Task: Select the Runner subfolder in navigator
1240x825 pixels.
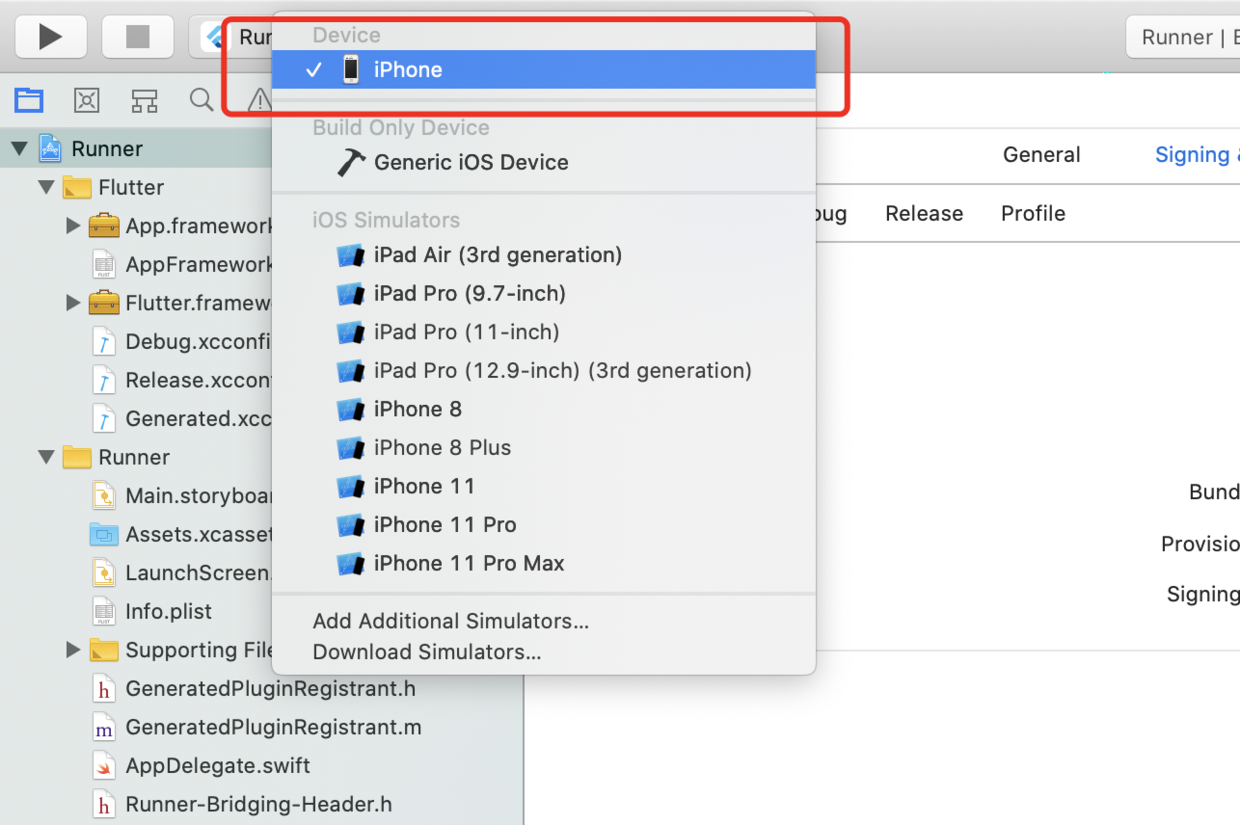Action: click(133, 457)
